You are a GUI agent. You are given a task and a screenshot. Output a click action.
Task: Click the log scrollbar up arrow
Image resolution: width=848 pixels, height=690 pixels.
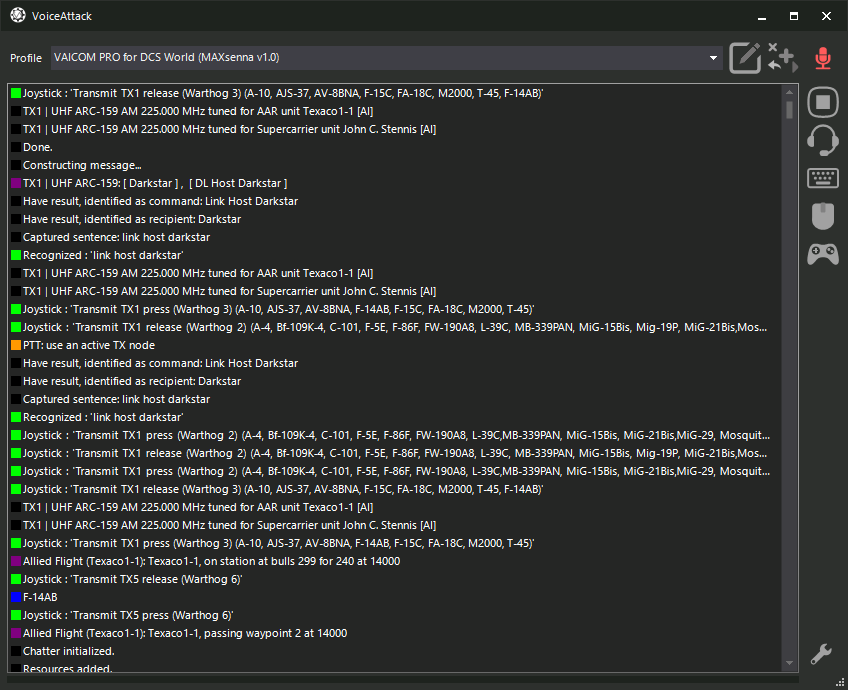click(789, 92)
